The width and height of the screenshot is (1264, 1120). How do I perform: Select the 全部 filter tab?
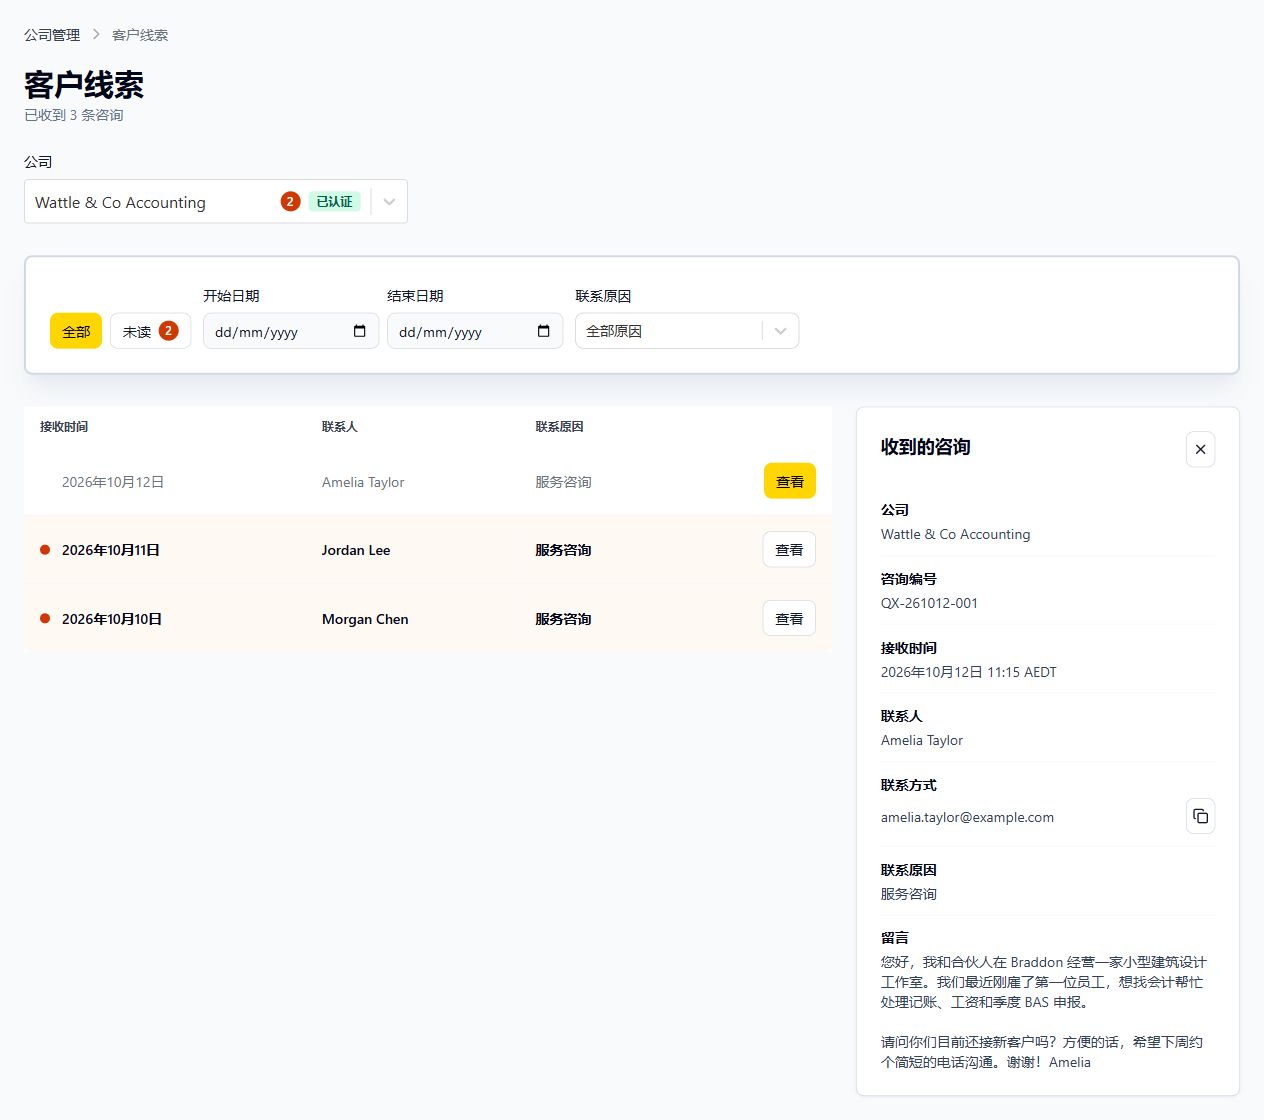click(x=76, y=331)
